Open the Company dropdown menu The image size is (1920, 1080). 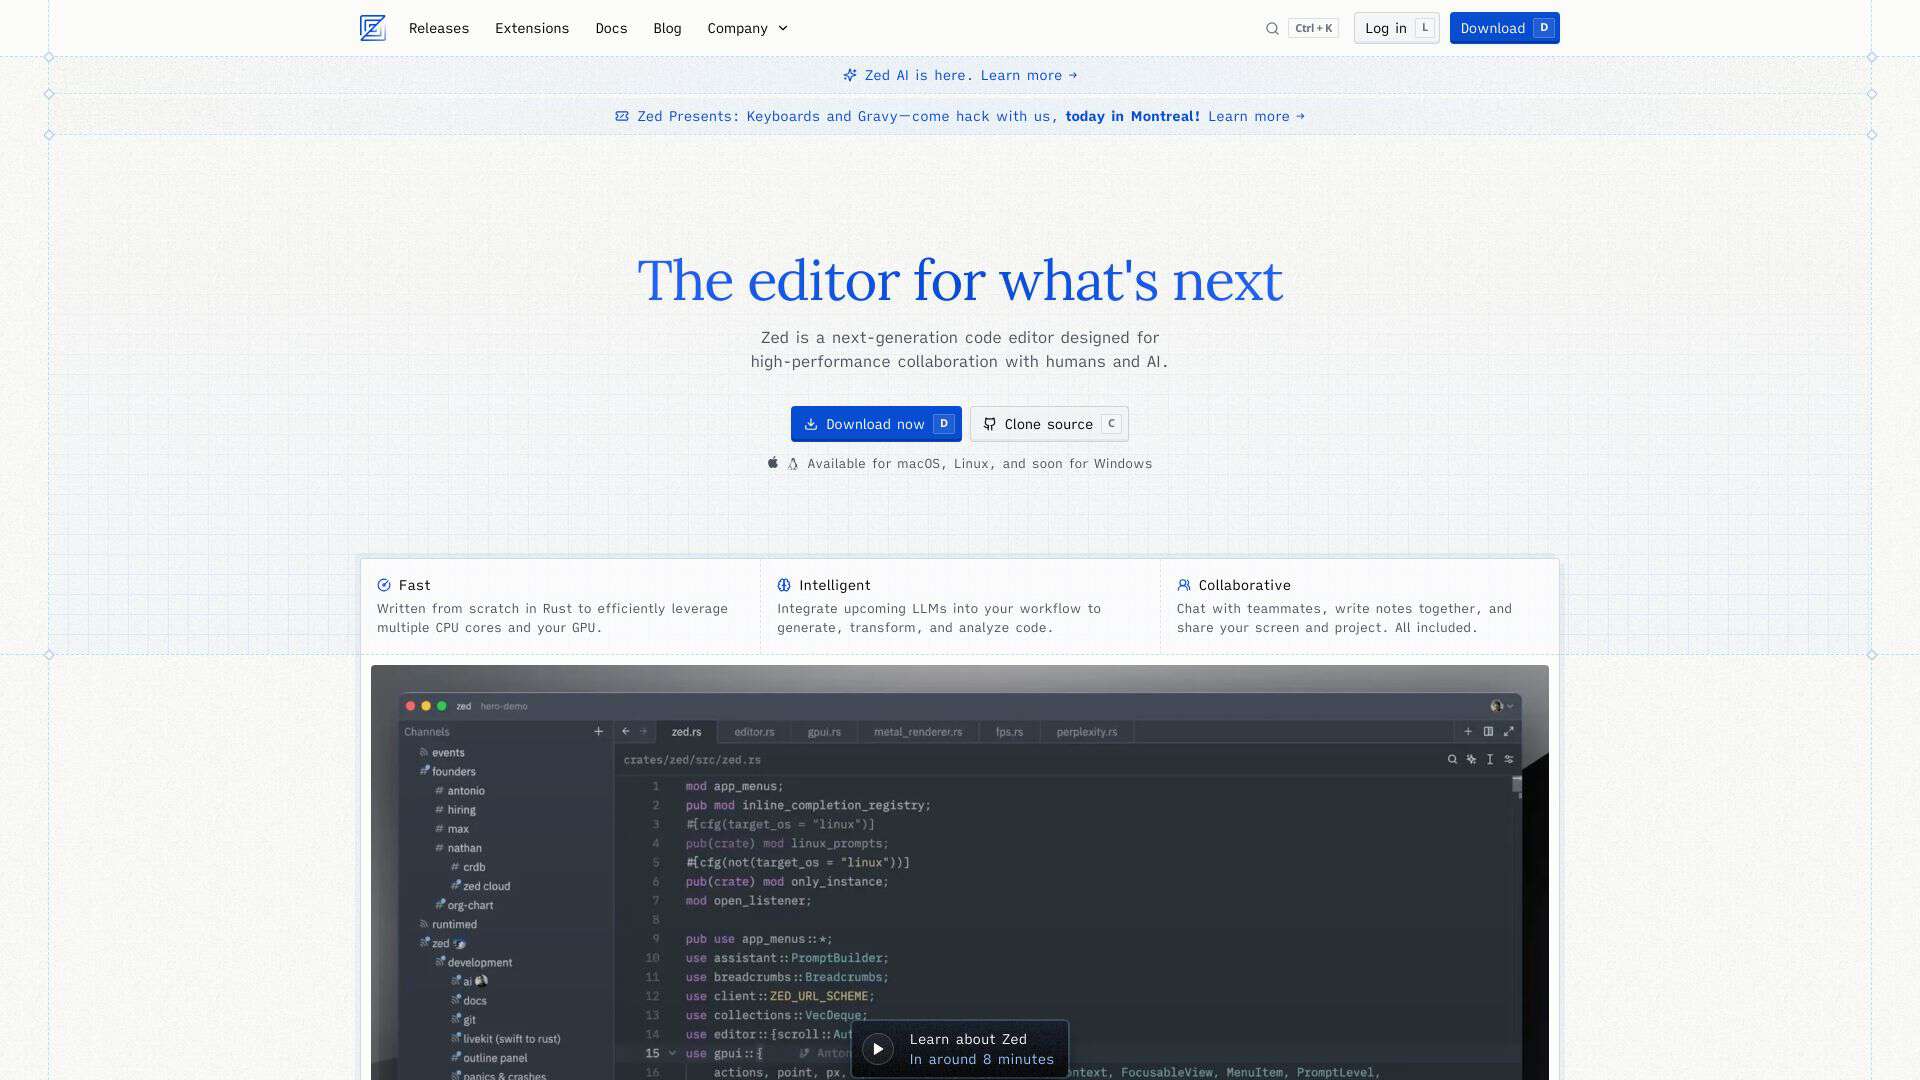pyautogui.click(x=746, y=28)
